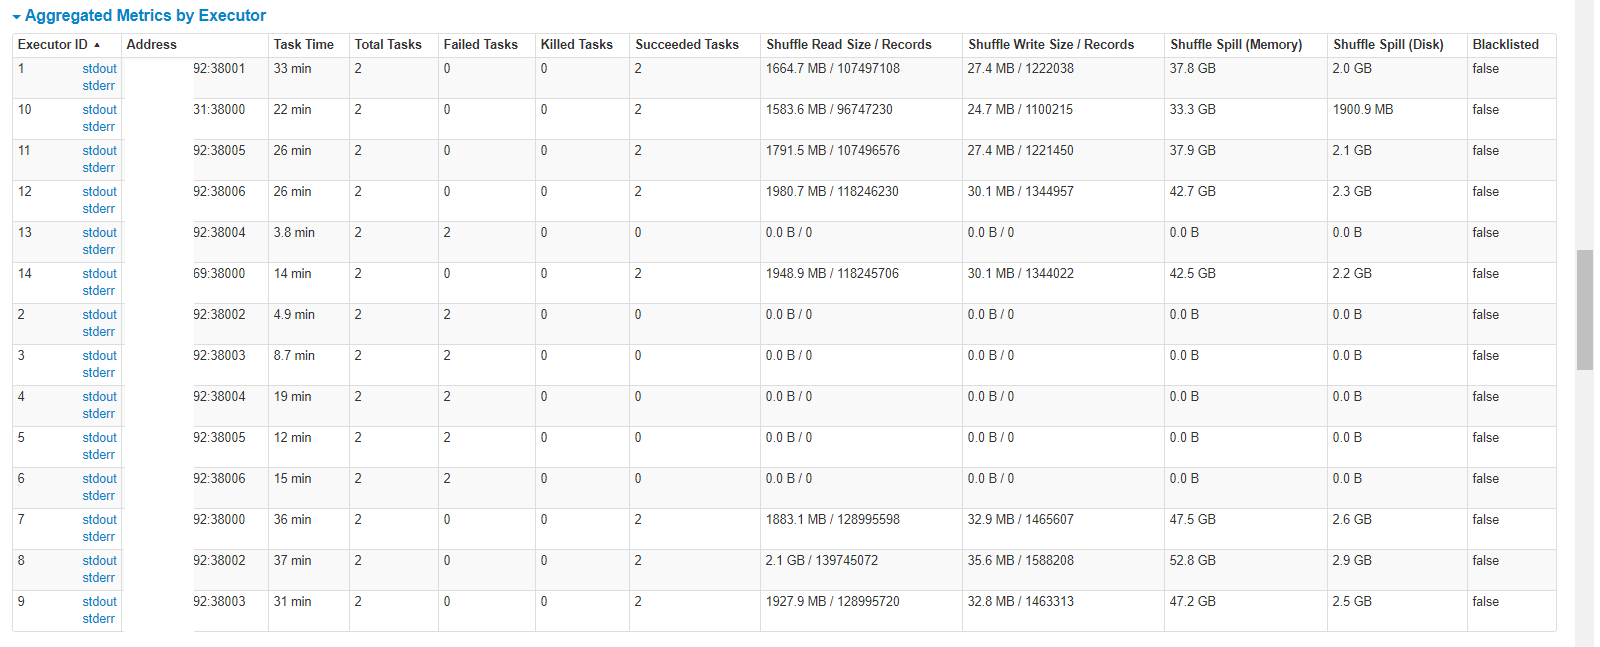This screenshot has width=1600, height=647.
Task: Open stdout log for executor 5
Action: coord(99,438)
